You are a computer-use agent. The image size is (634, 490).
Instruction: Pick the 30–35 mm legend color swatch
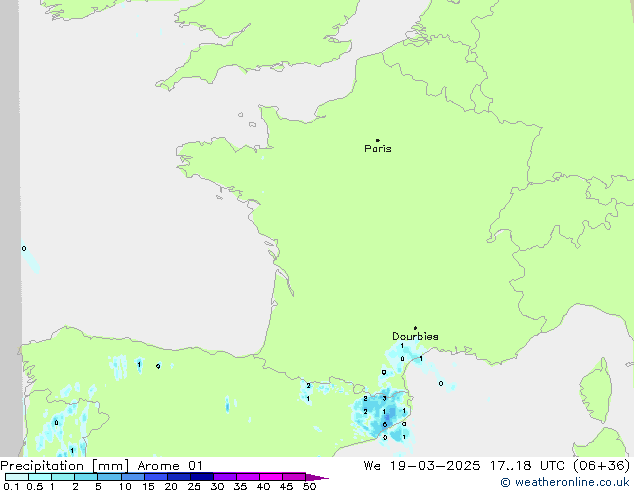(x=224, y=477)
